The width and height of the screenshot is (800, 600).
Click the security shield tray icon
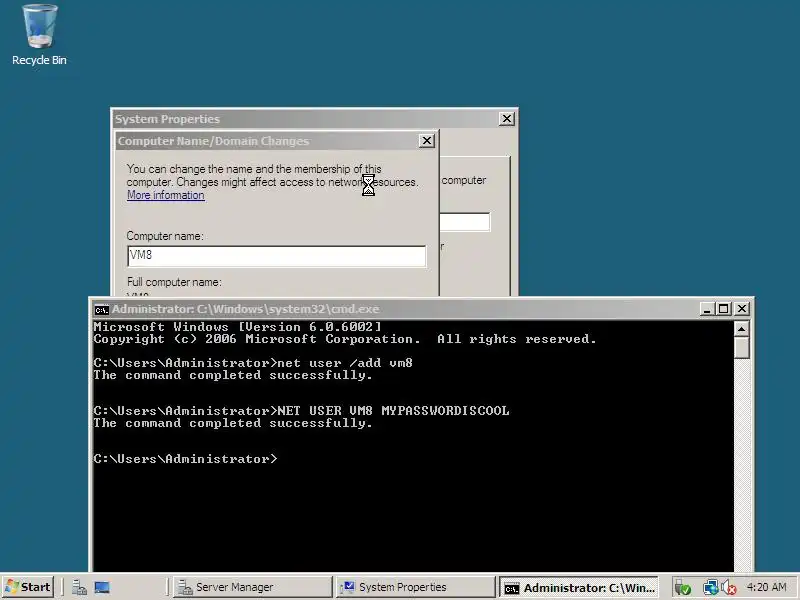[x=682, y=588]
